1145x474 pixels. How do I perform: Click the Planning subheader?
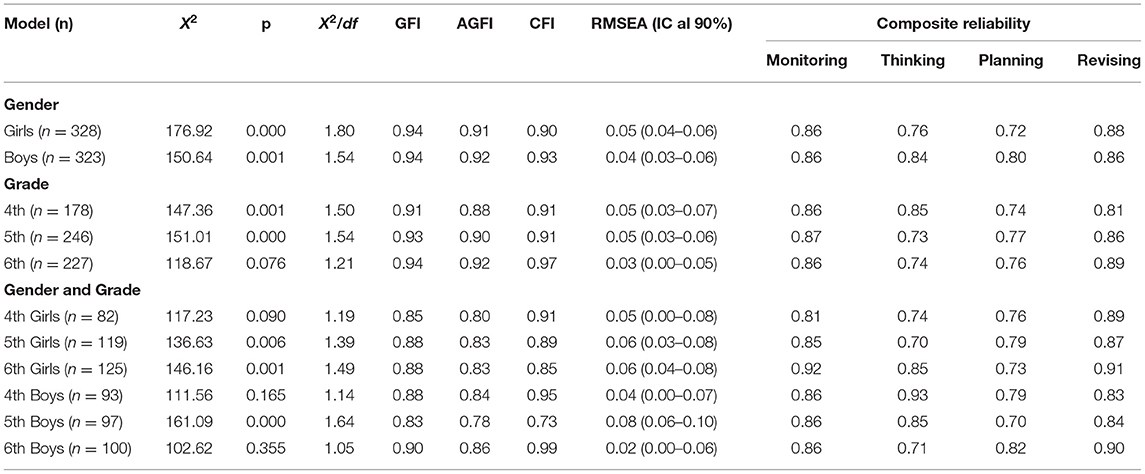pos(1011,61)
